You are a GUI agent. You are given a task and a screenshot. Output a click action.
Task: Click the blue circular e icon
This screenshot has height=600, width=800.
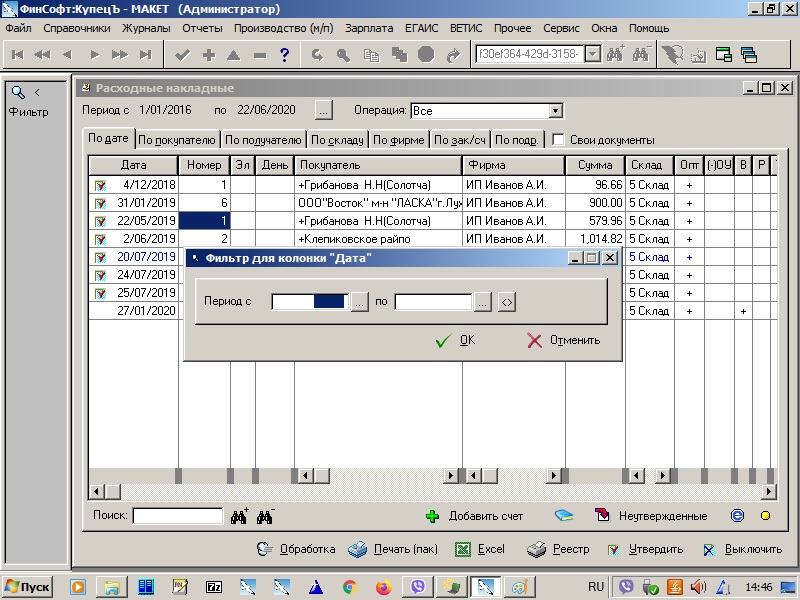coord(737,516)
